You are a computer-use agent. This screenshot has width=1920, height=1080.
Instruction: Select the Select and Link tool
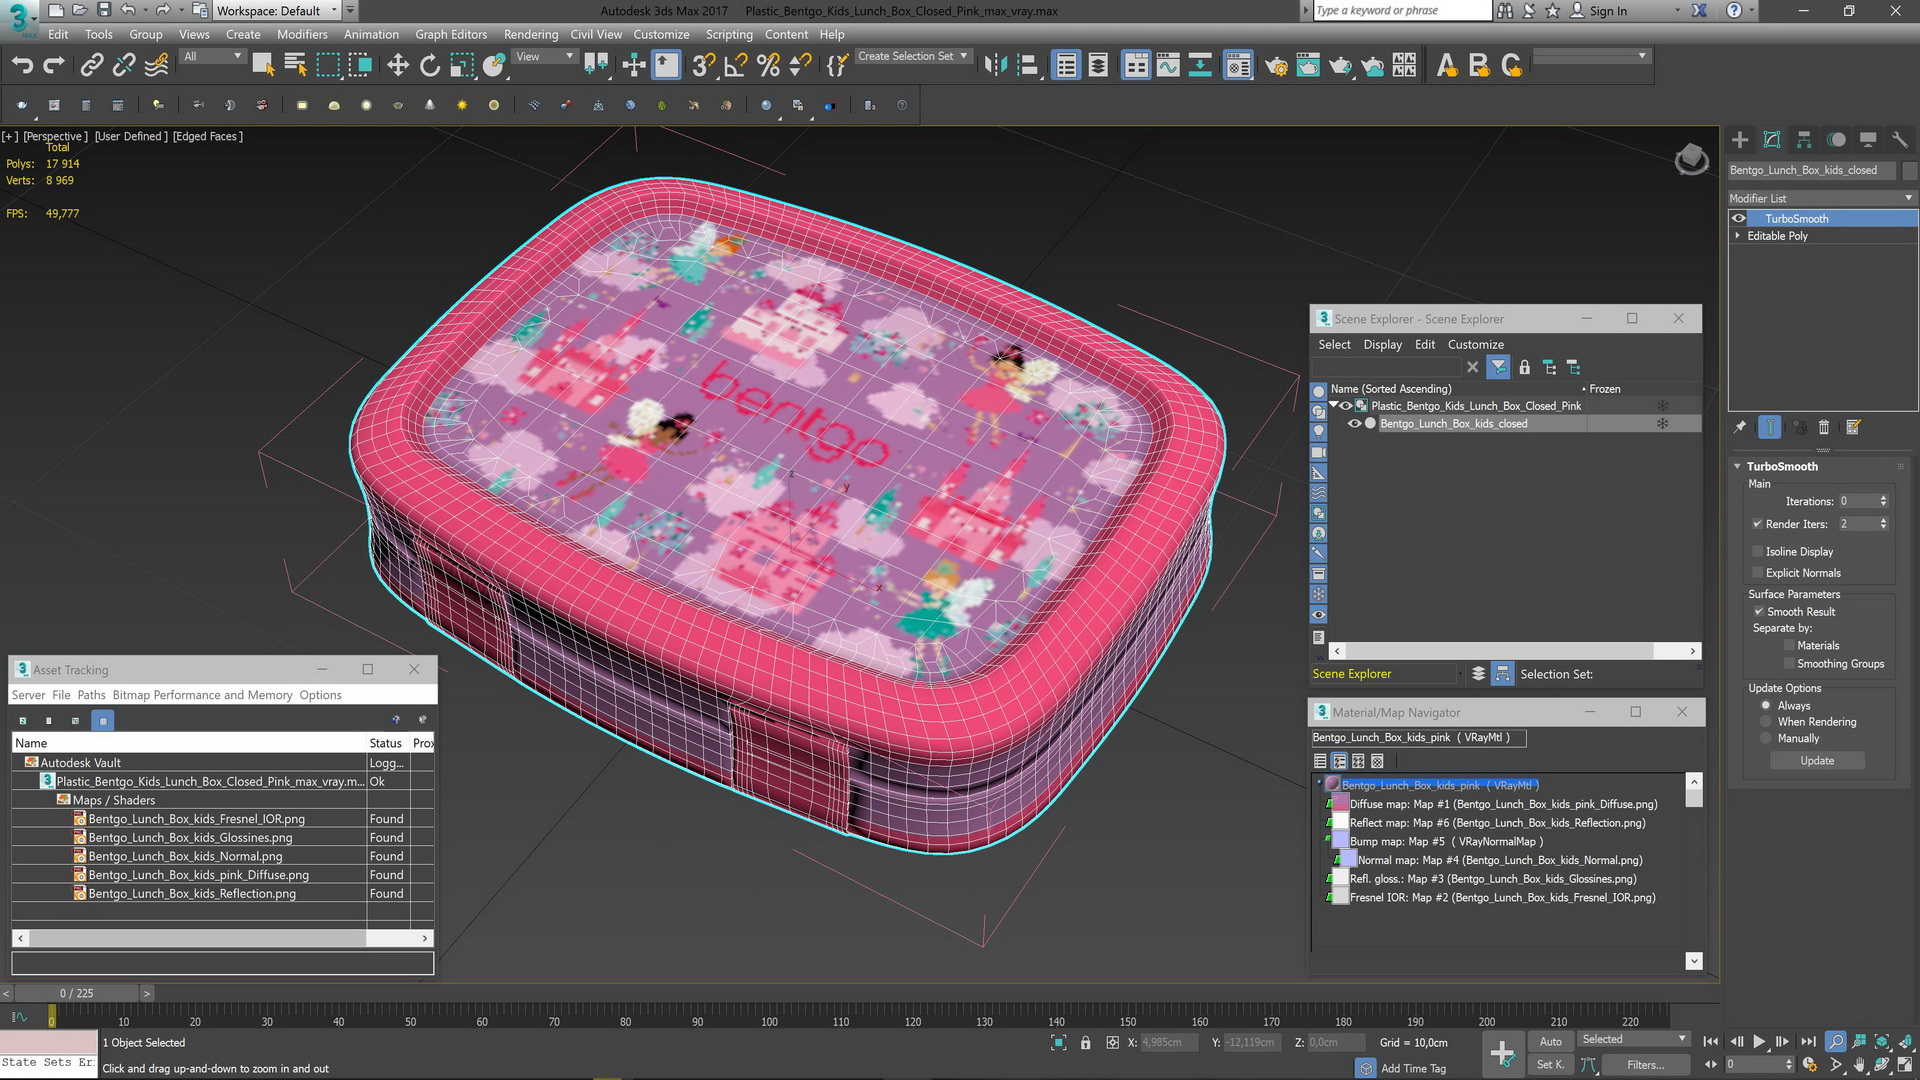(x=91, y=66)
